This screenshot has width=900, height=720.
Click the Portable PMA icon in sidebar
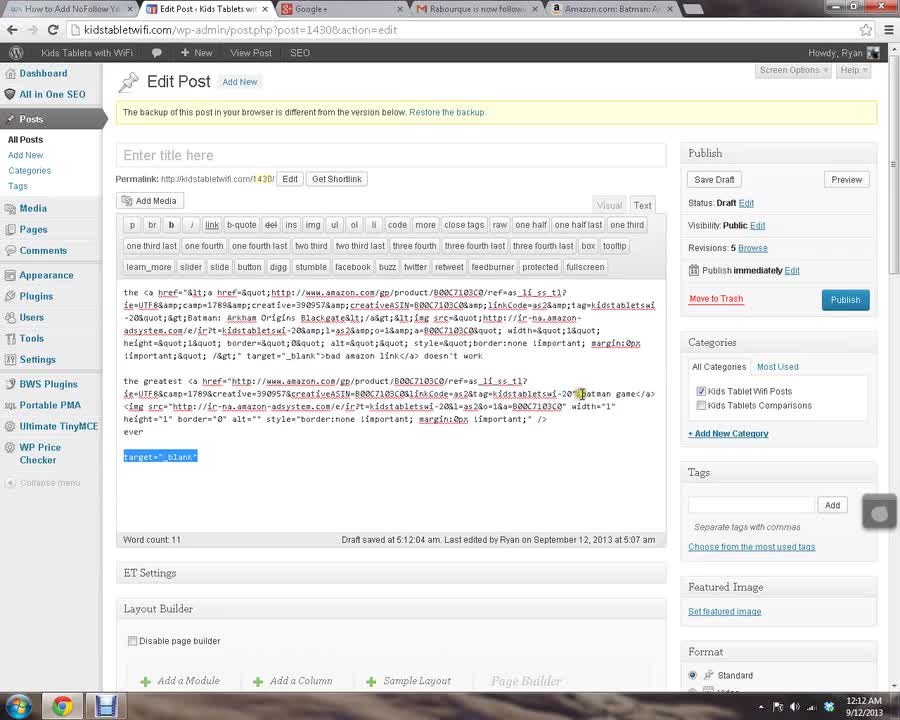10,405
